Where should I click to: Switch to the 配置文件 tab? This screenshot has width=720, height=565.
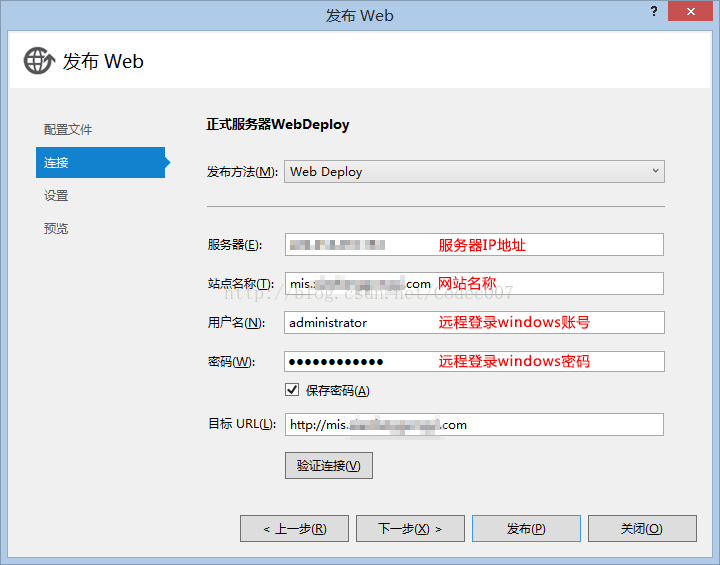(68, 130)
